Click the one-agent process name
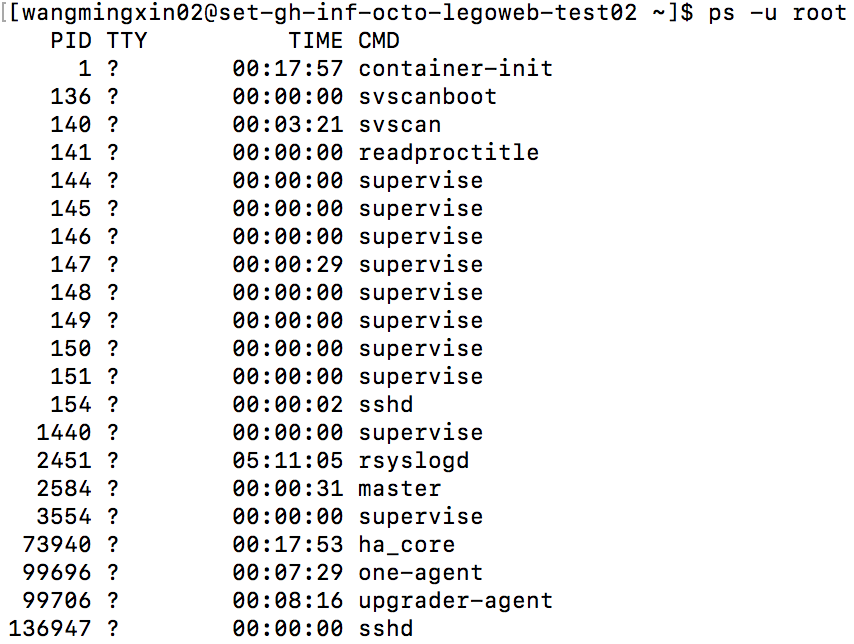Image resolution: width=854 pixels, height=644 pixels. [420, 573]
